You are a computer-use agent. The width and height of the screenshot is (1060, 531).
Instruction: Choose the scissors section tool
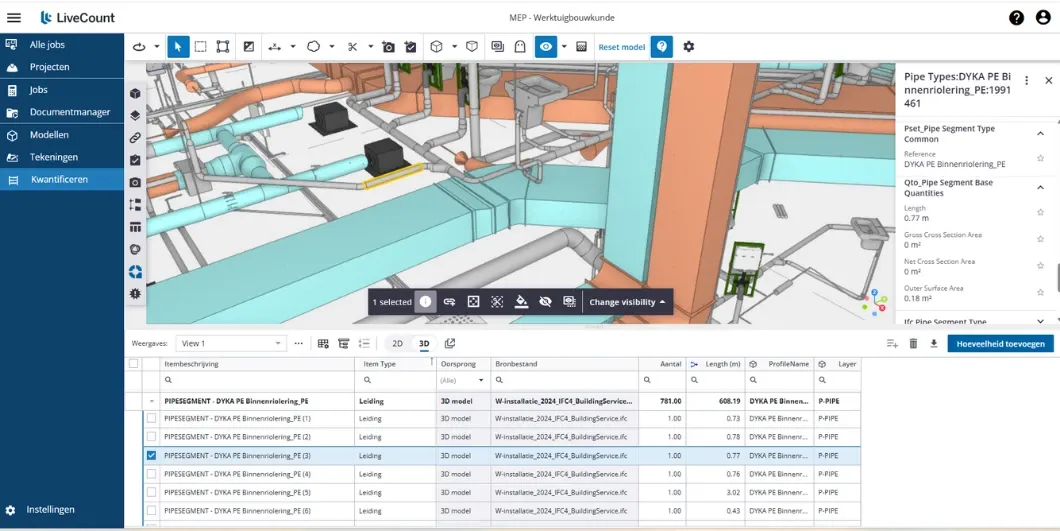(x=352, y=47)
